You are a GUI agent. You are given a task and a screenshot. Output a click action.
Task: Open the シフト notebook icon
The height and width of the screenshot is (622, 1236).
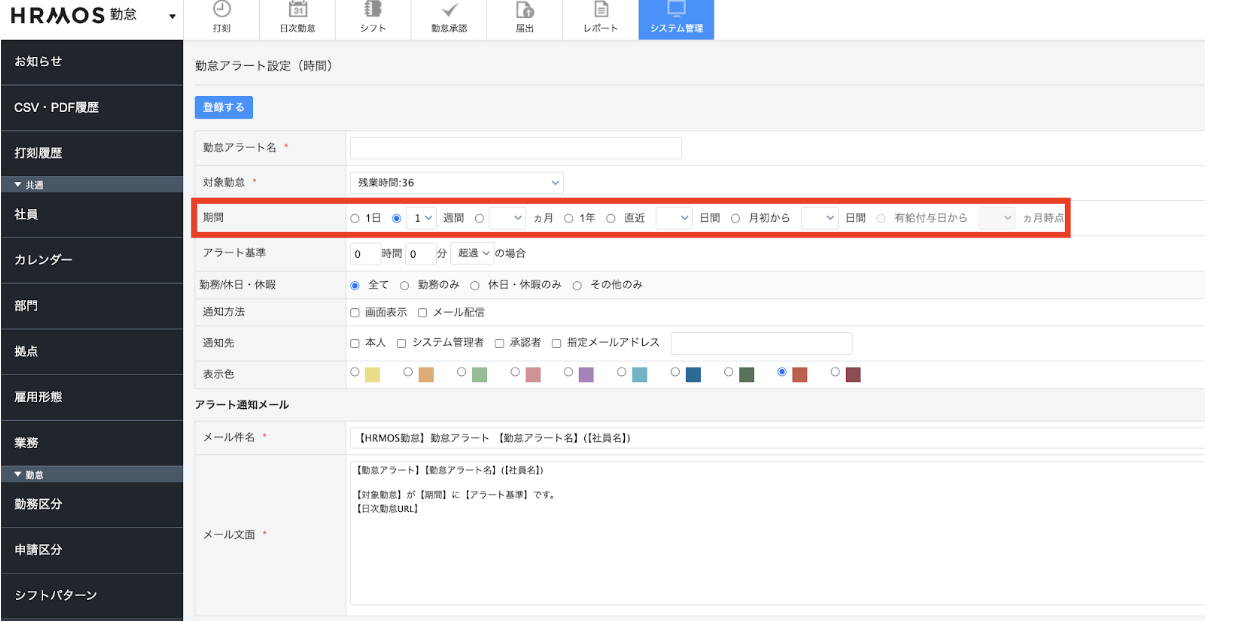point(373,10)
